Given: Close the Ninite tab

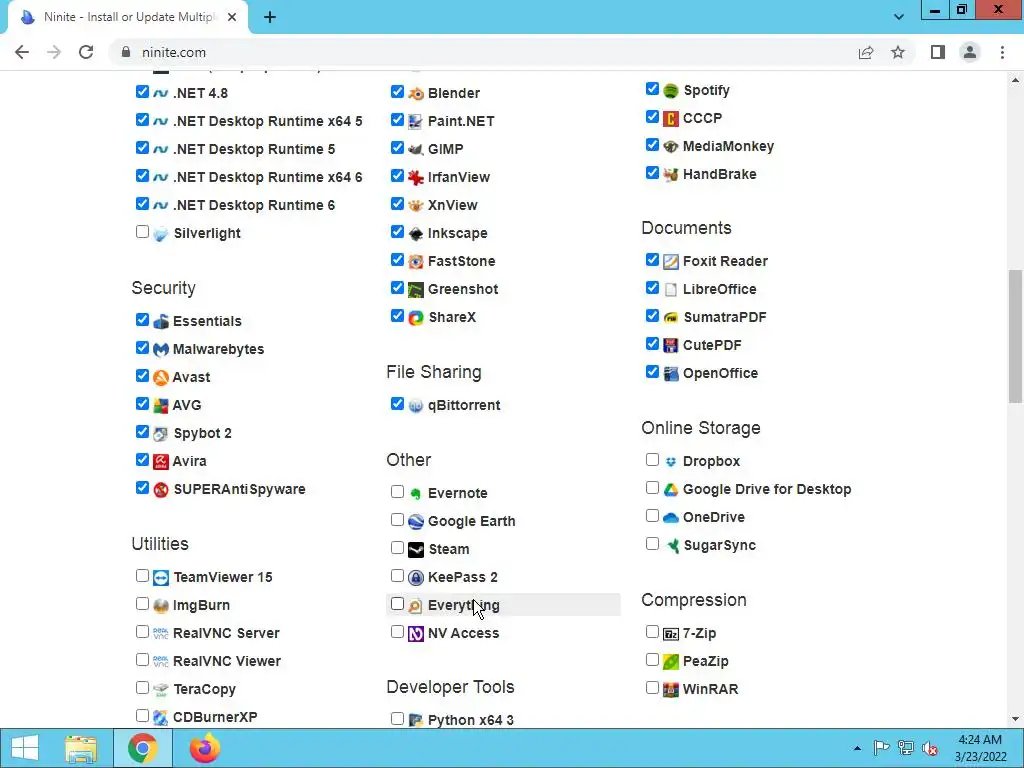Looking at the screenshot, I should (x=232, y=18).
